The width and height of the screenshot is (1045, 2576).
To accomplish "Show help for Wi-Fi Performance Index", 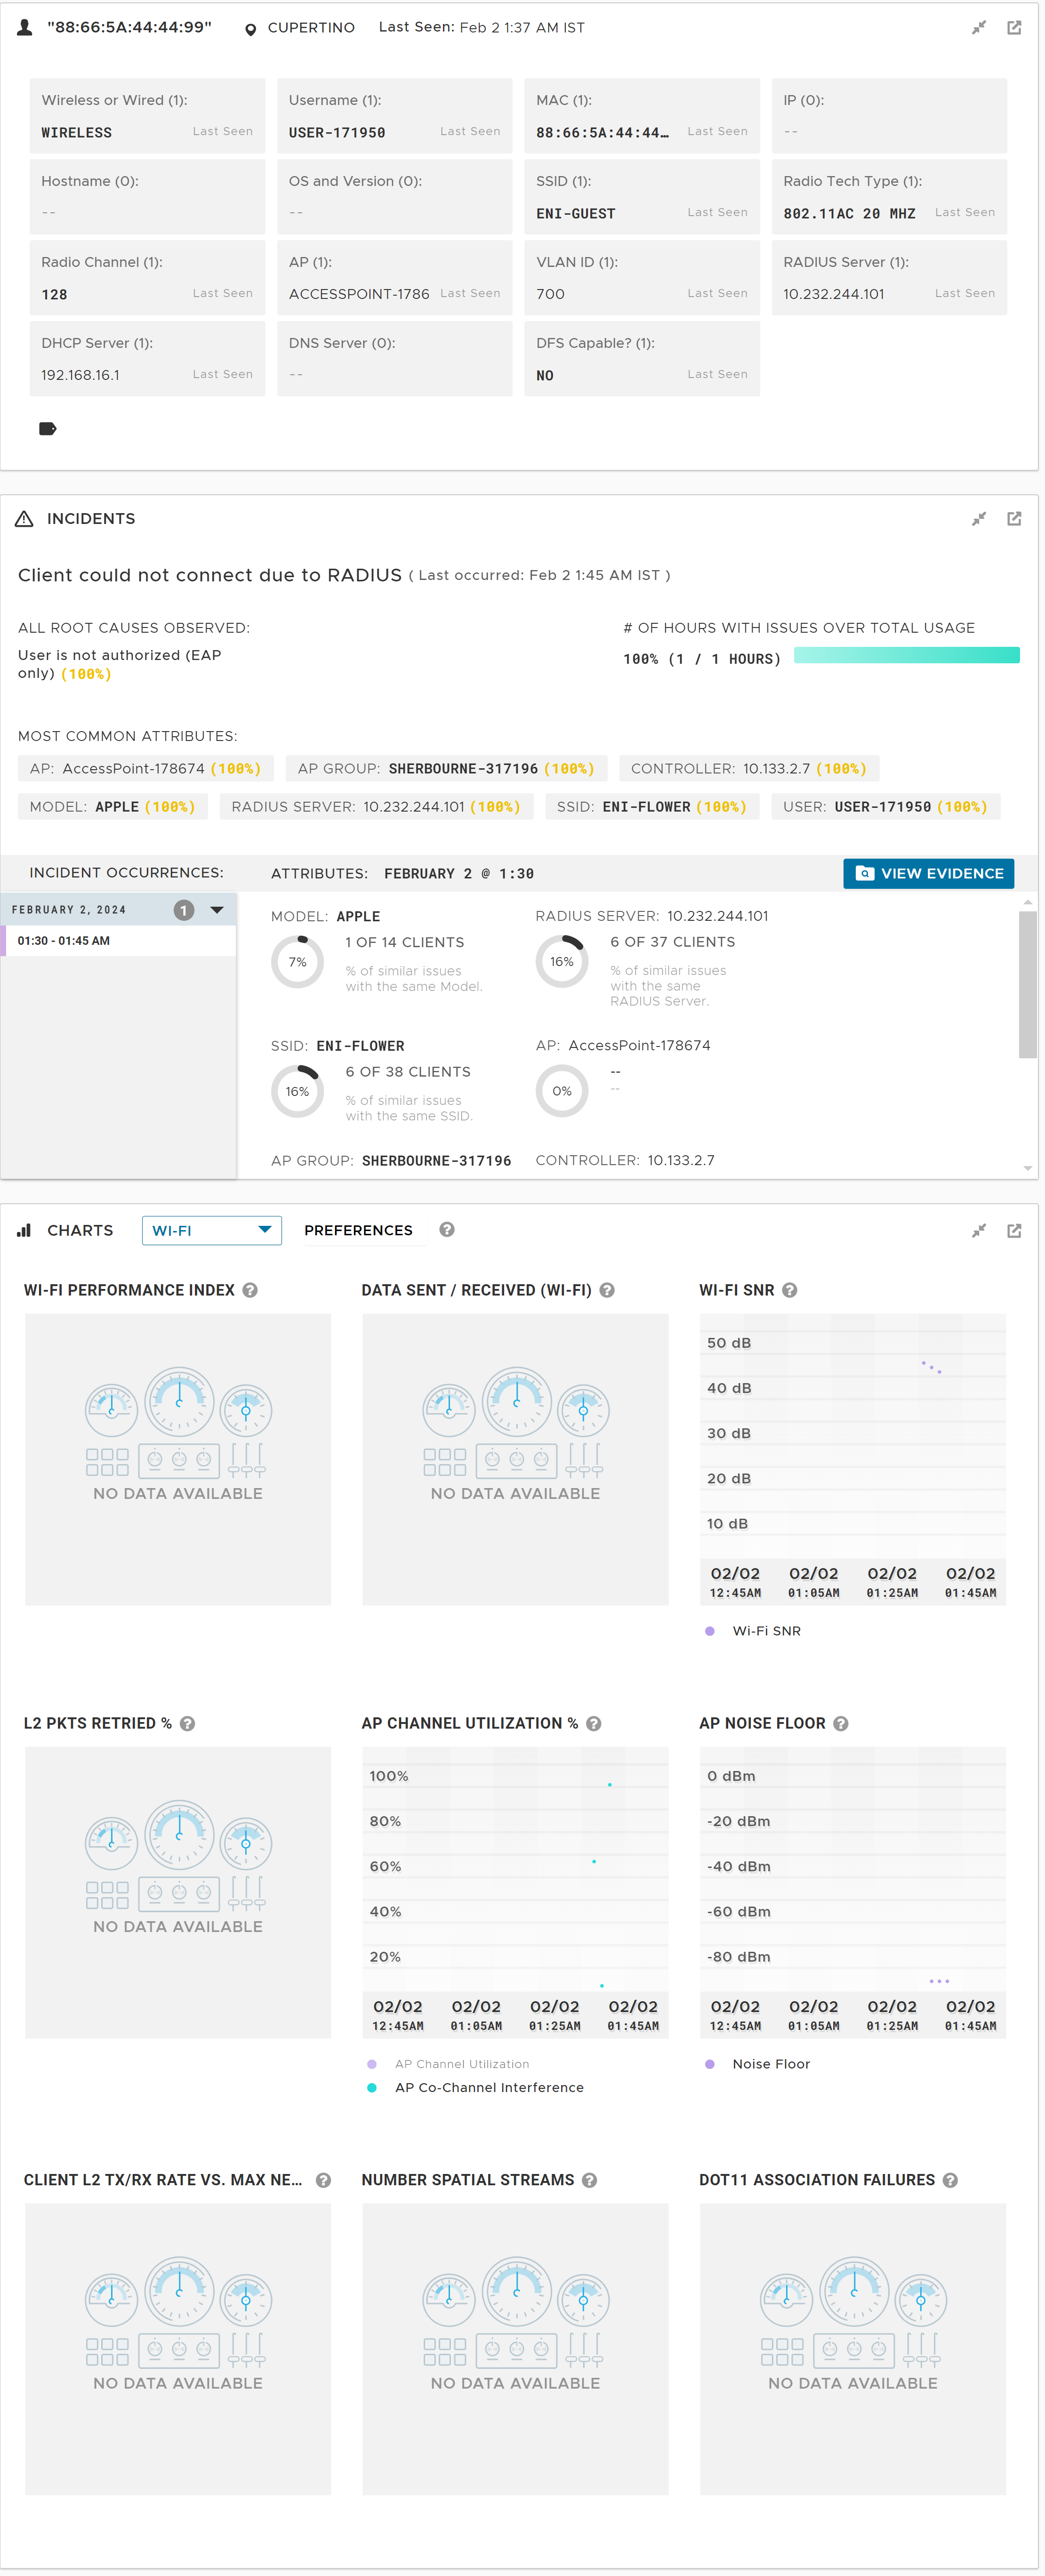I will click(250, 1290).
